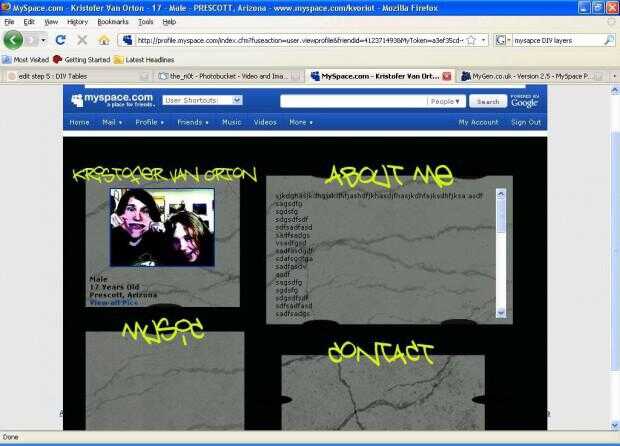This screenshot has width=620, height=446.
Task: Click the MySpace search text field
Action: [353, 101]
